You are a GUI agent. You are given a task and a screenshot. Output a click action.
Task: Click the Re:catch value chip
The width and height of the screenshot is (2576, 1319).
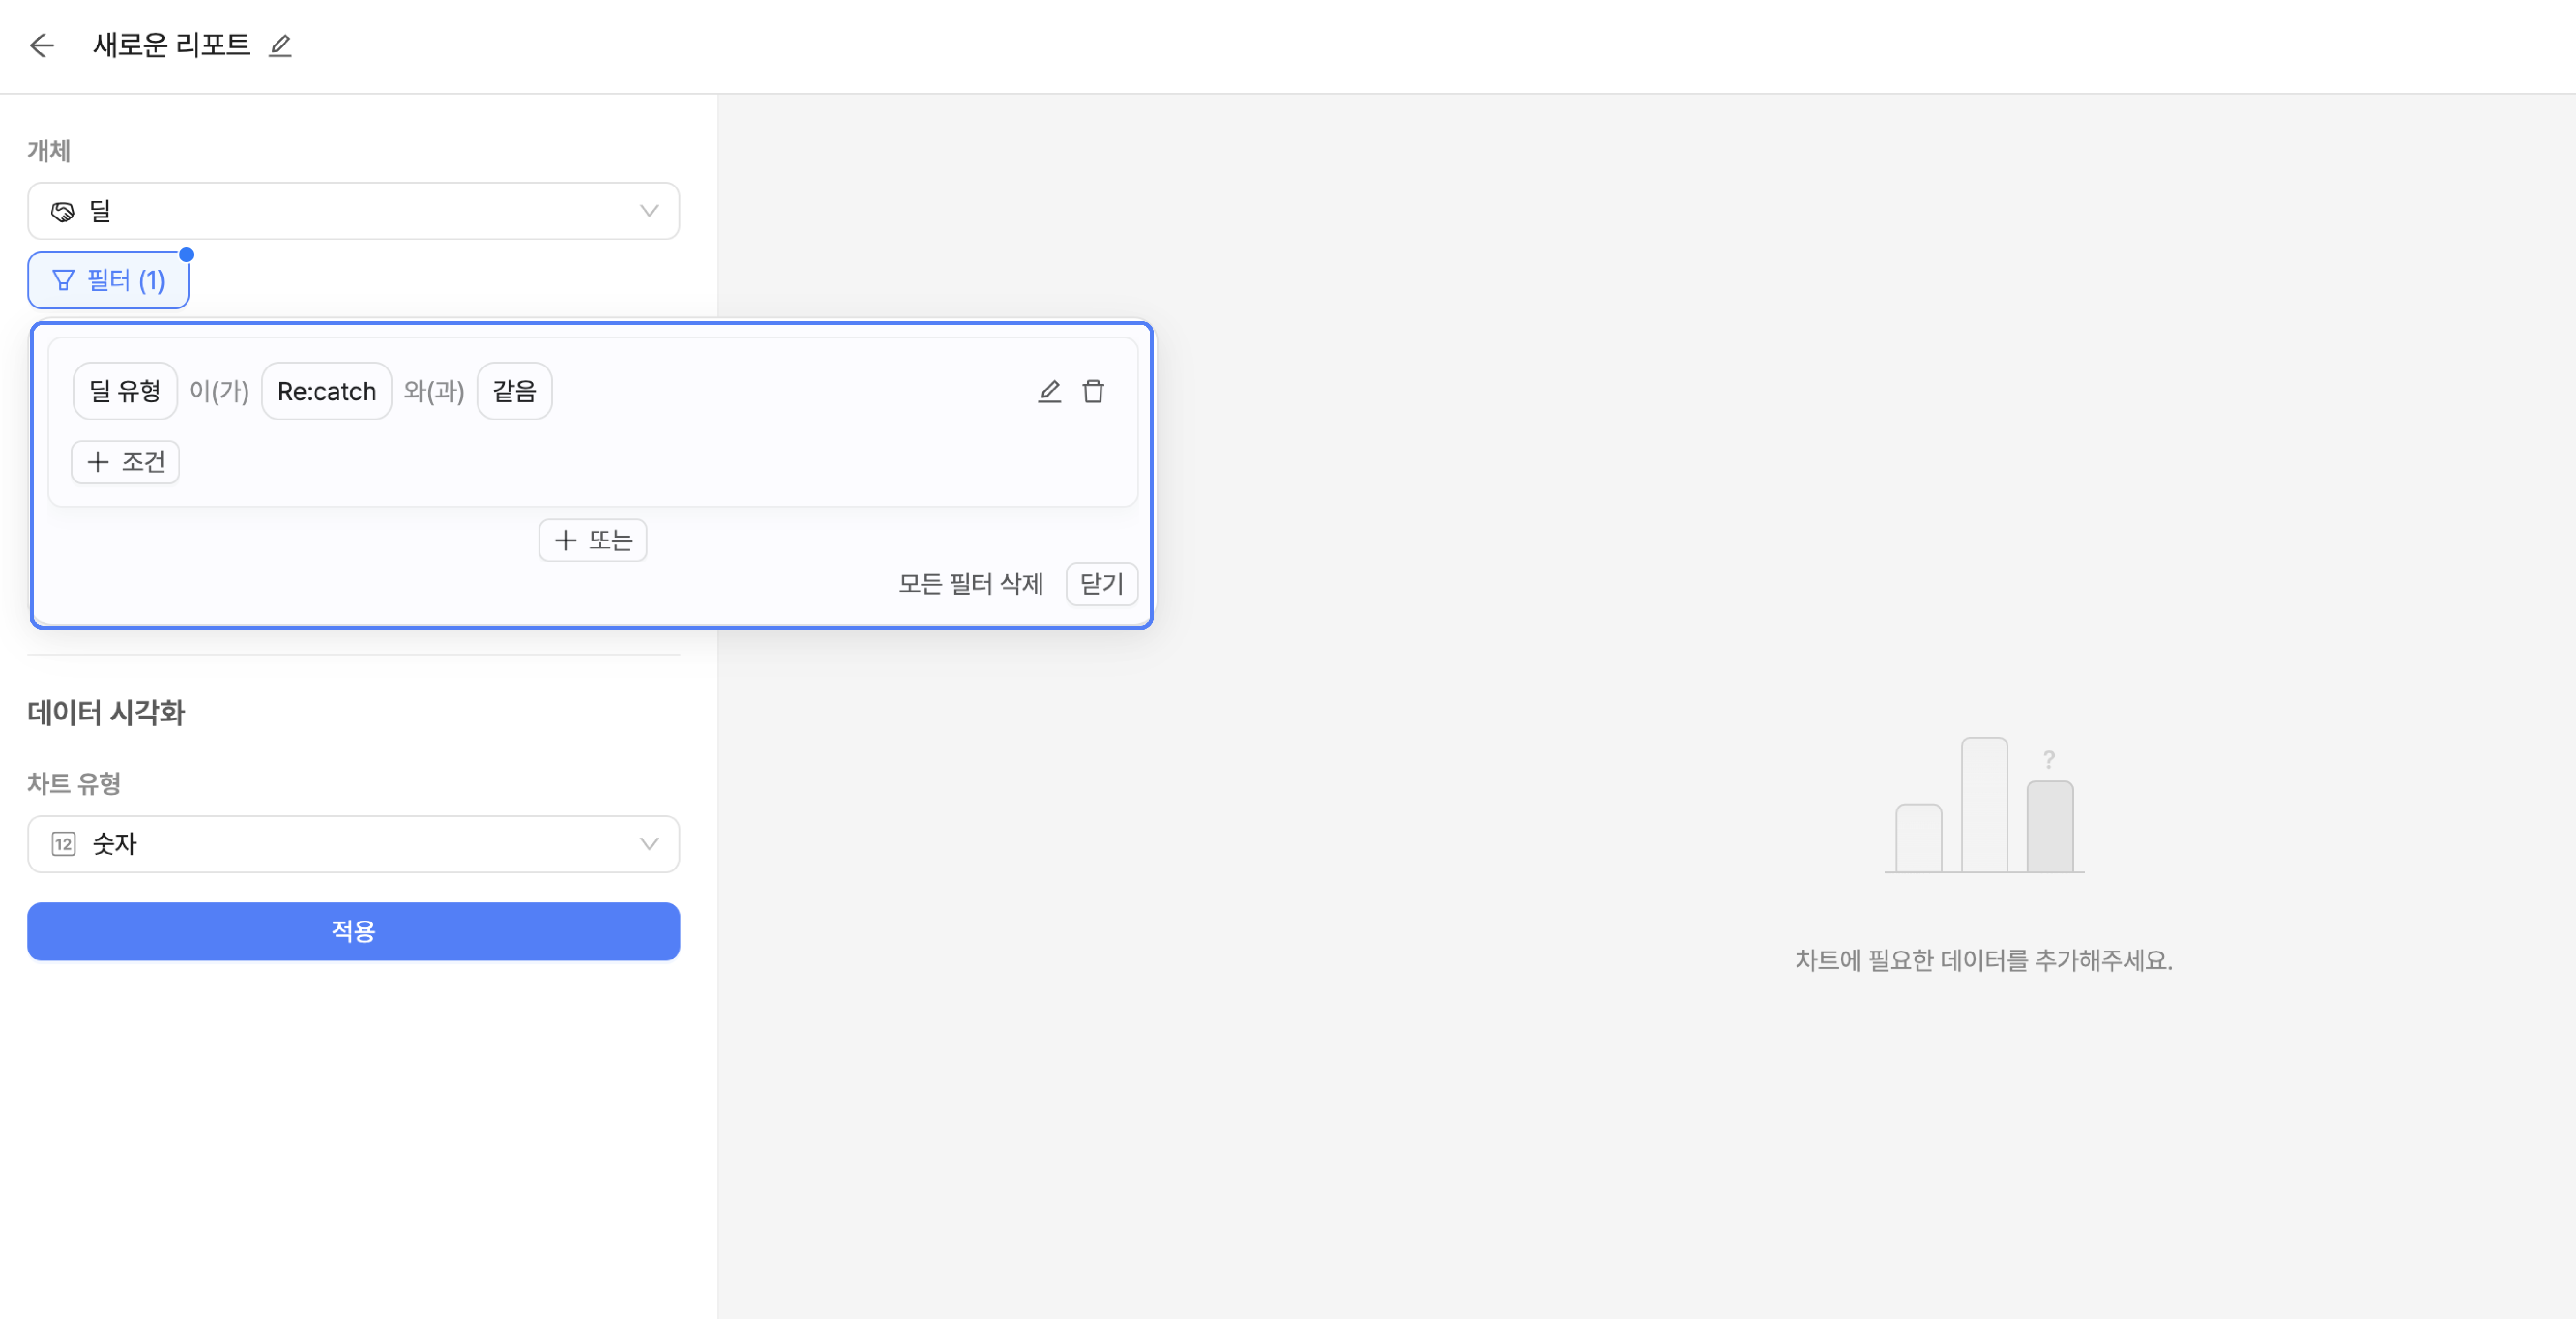coord(326,391)
